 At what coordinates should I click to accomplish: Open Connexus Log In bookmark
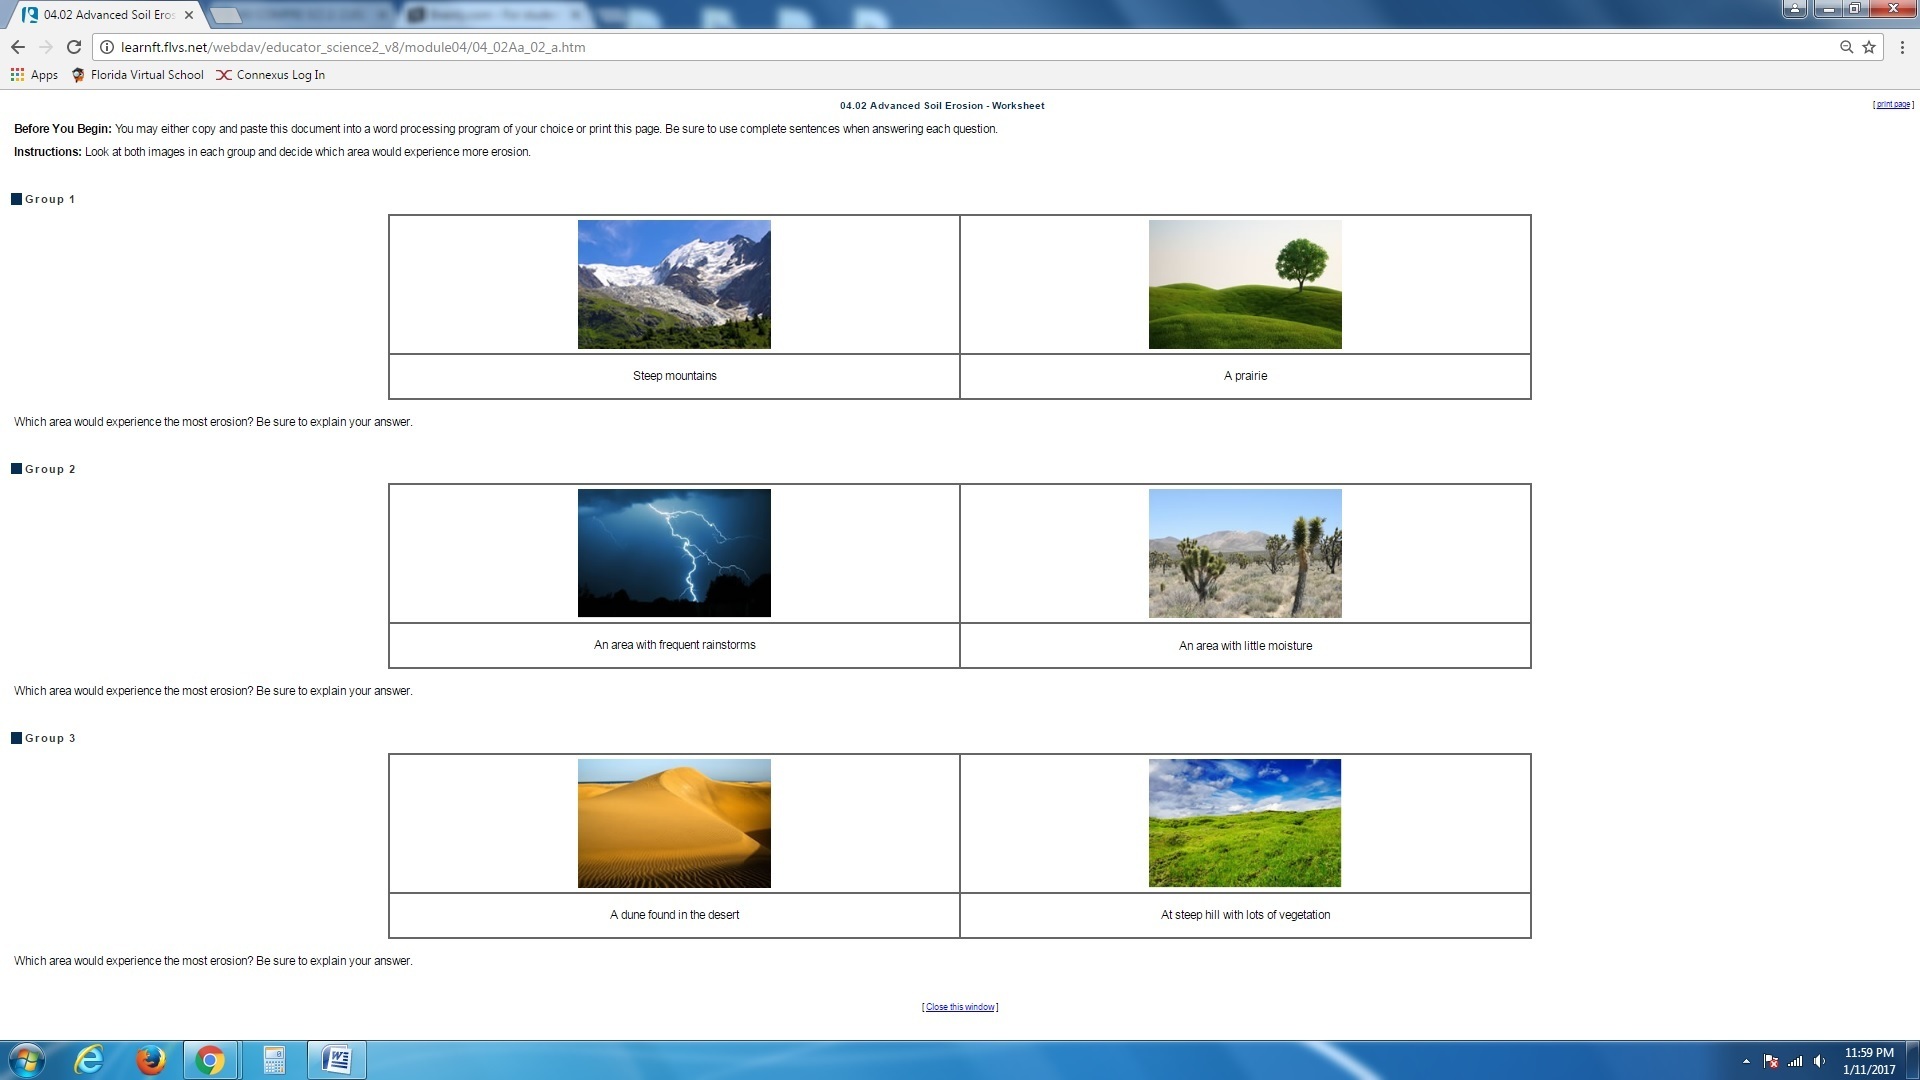click(271, 75)
